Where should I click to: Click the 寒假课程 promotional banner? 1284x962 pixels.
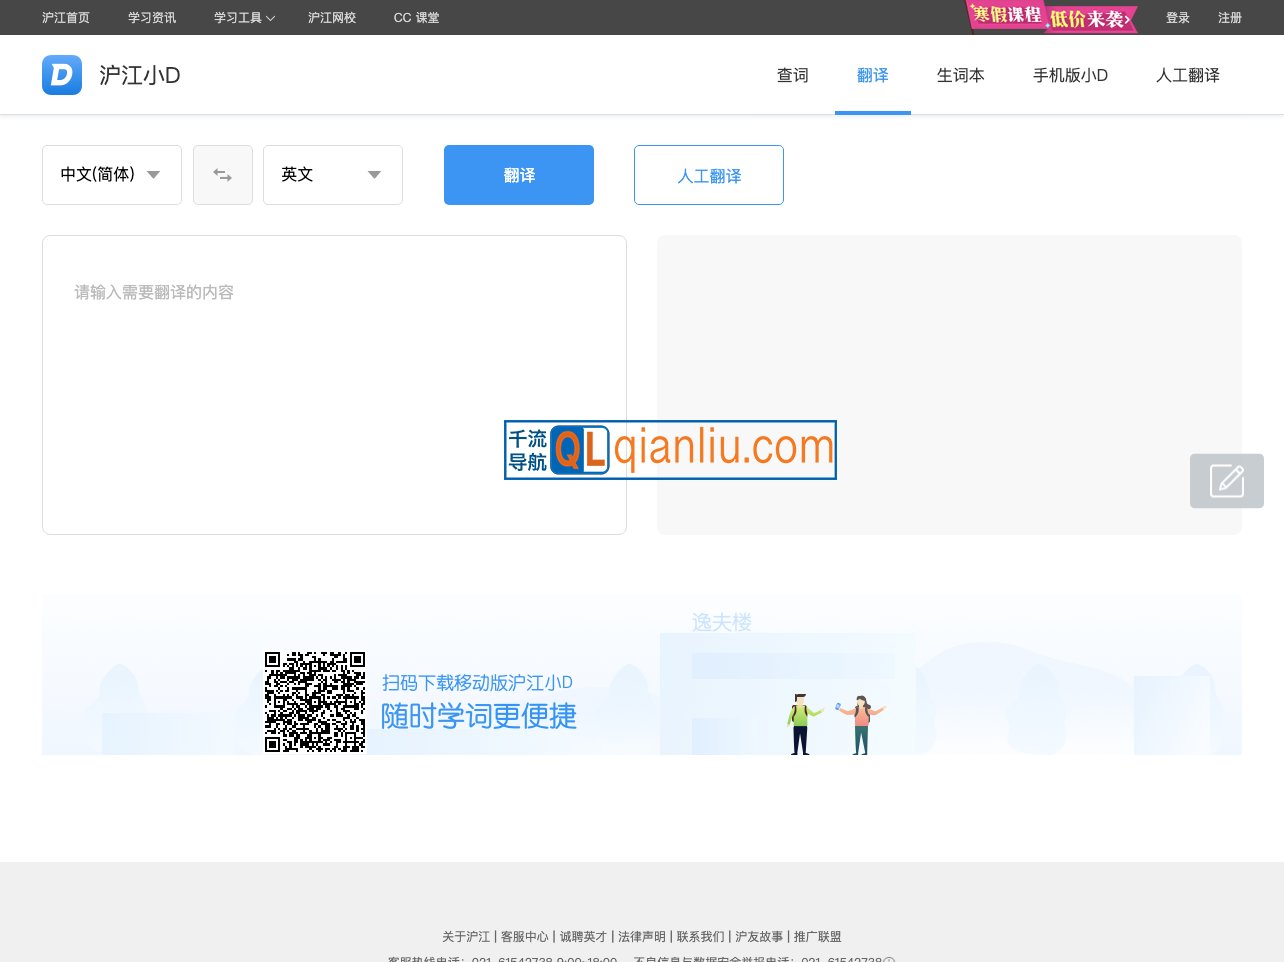pos(1050,17)
